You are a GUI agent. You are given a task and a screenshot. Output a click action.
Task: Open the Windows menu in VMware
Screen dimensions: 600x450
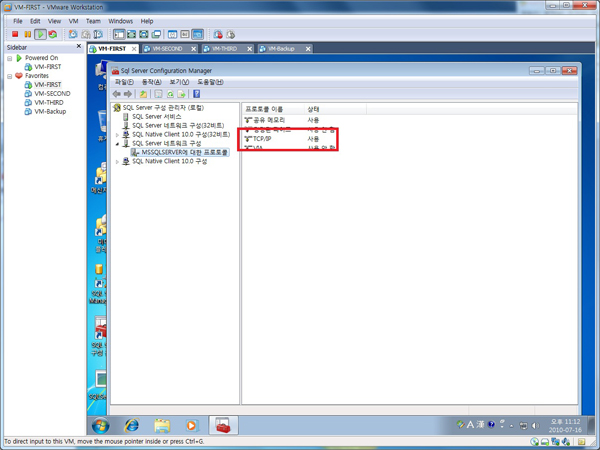click(121, 21)
